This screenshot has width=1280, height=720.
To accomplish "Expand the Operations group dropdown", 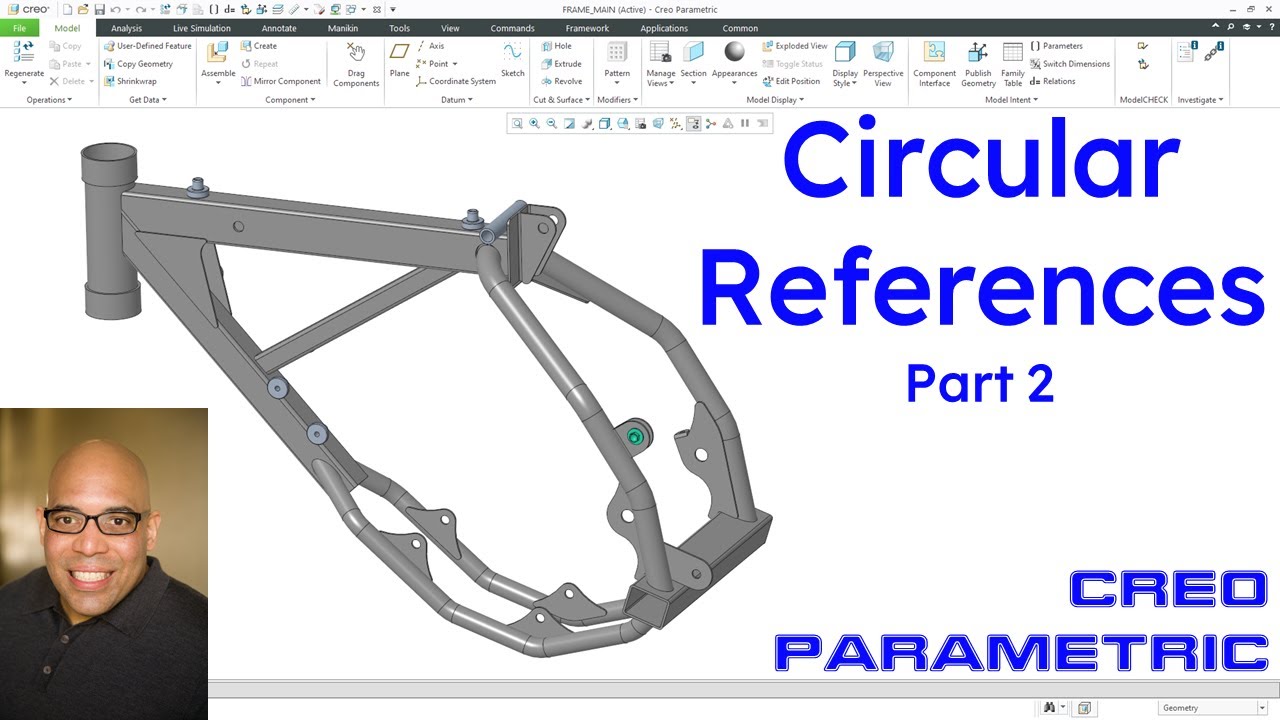I will pos(49,100).
